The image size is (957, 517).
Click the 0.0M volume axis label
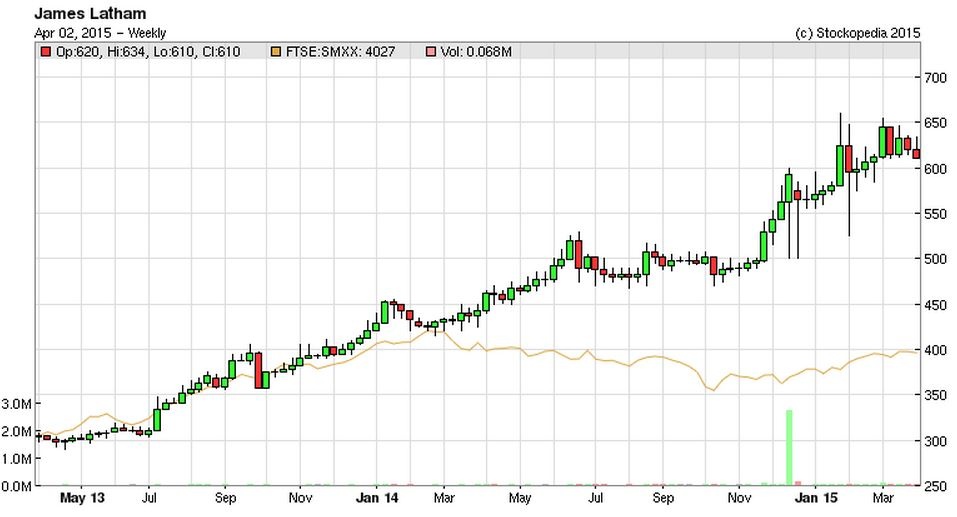pos(16,486)
